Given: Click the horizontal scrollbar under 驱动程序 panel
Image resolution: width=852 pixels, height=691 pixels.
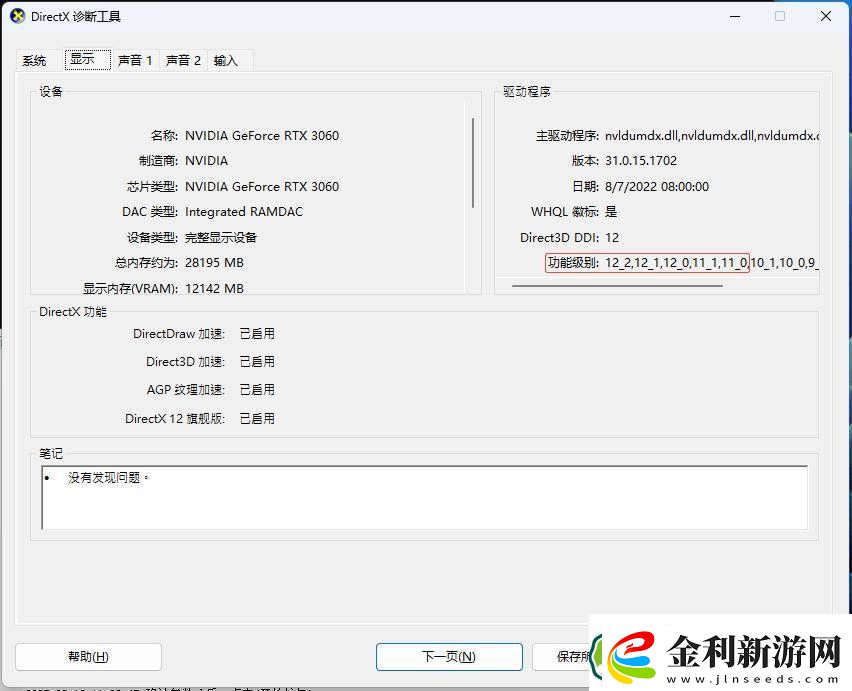Looking at the screenshot, I should (615, 287).
